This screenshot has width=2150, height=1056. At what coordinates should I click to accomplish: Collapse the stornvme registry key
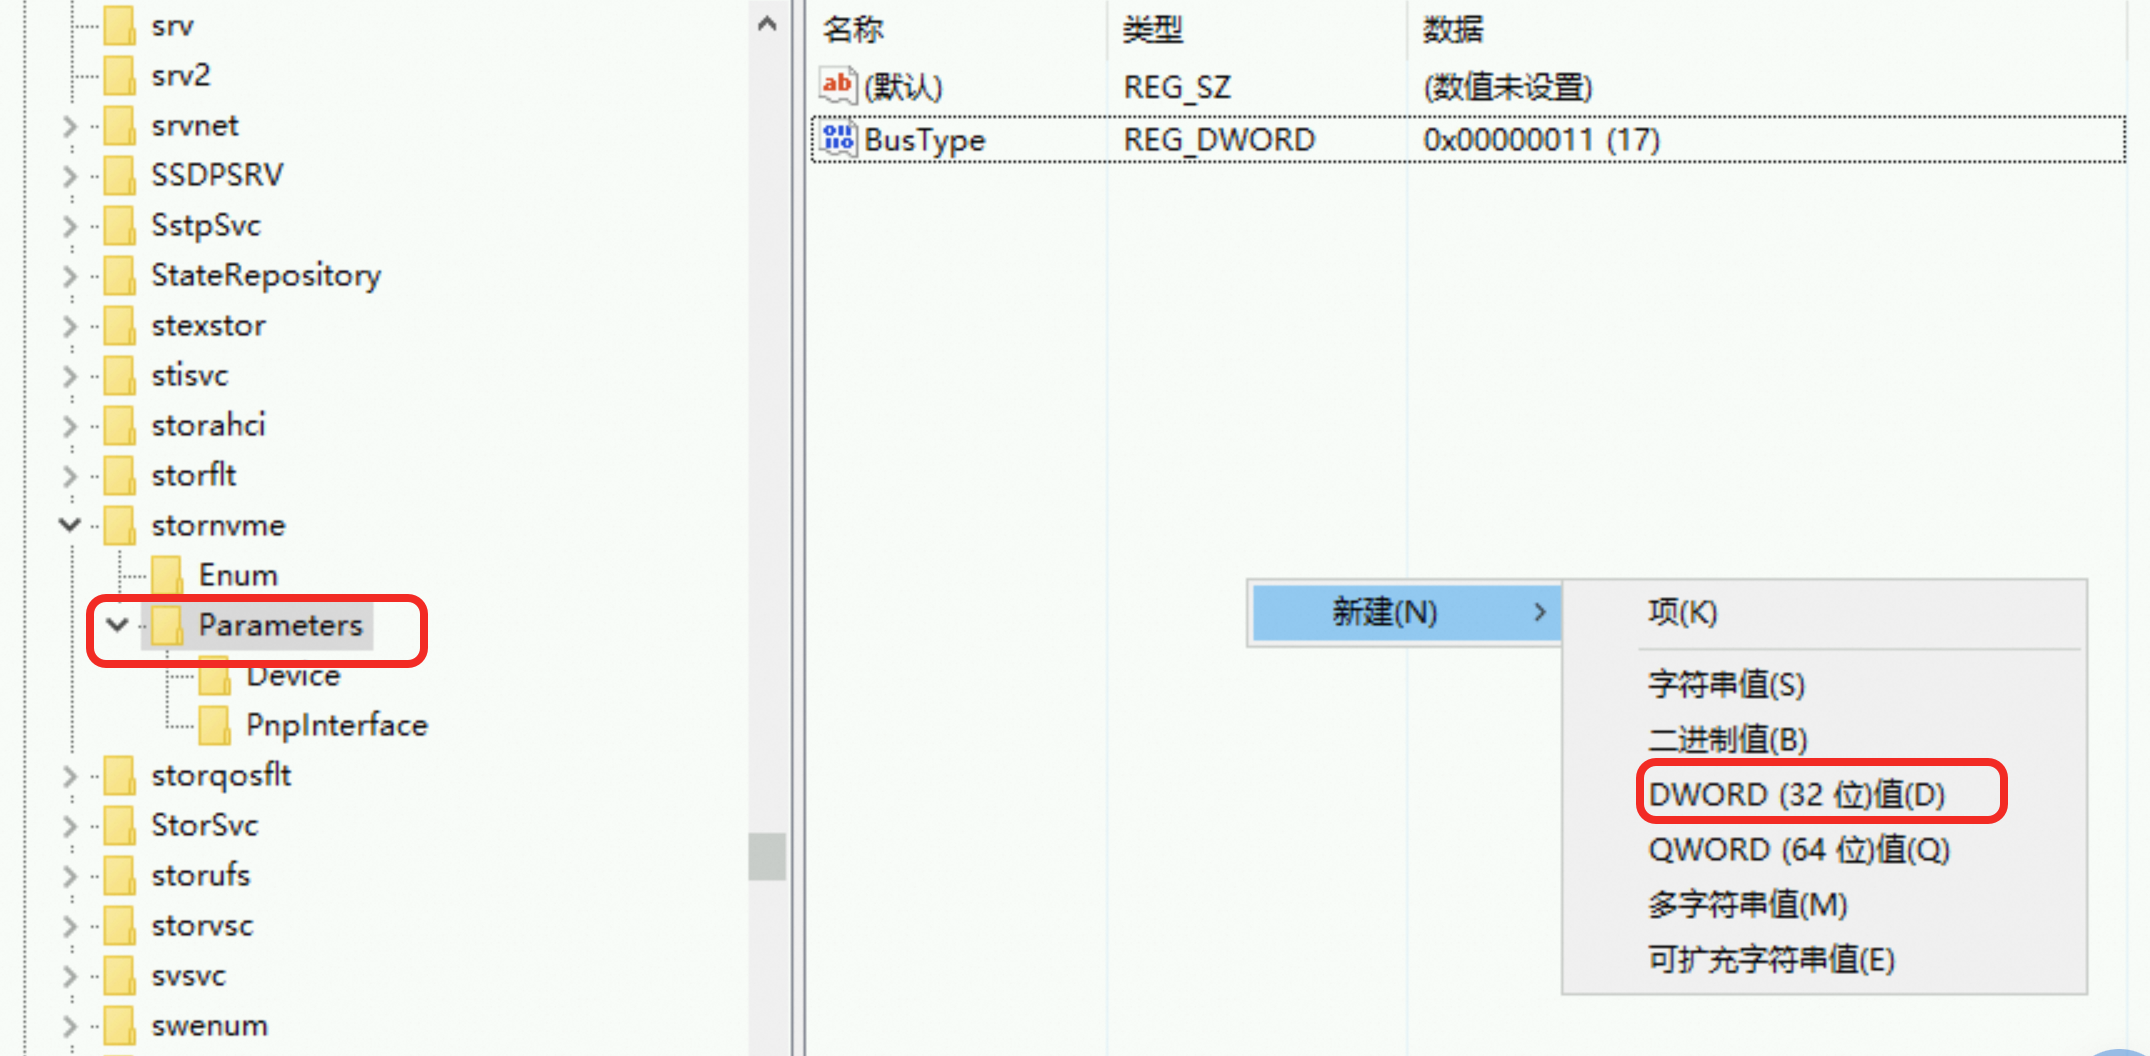[x=69, y=524]
